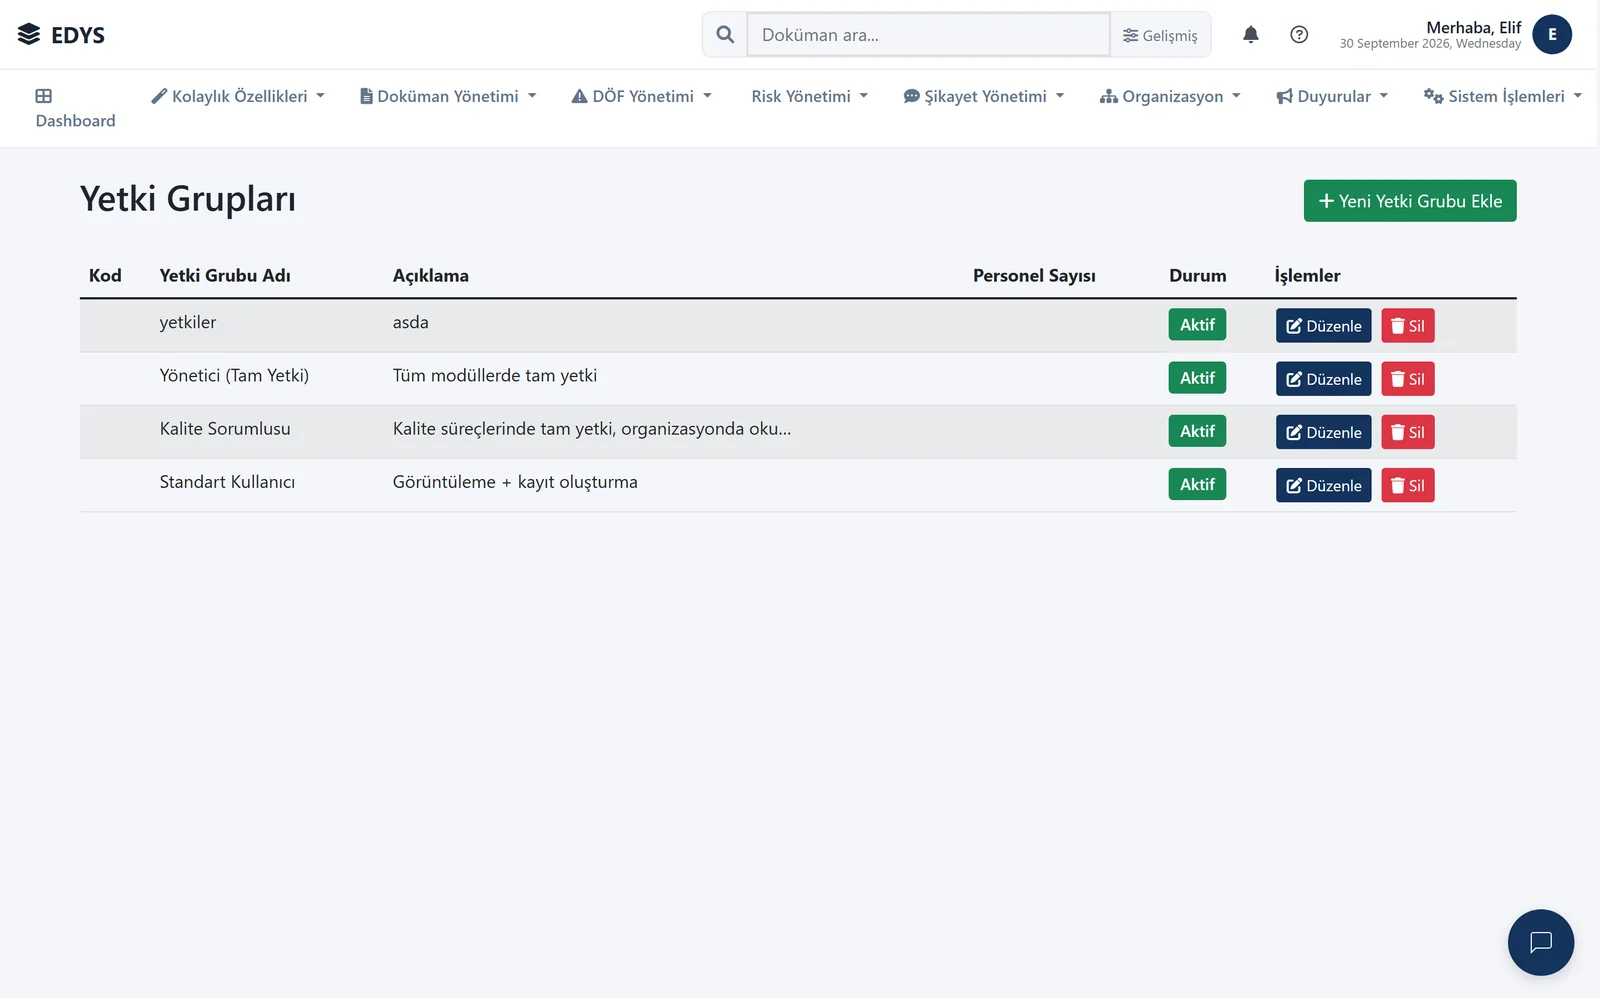The width and height of the screenshot is (1600, 998).
Task: Select 'Tüm modüllerde tam yetki' description
Action: coord(495,376)
